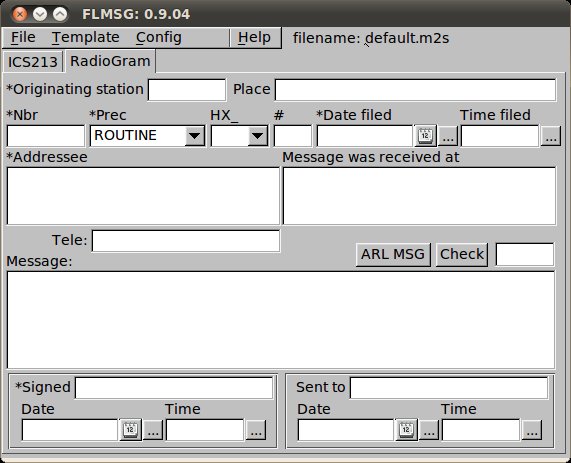The image size is (571, 463).
Task: Click ellipsis button after Signed date calendar
Action: (153, 430)
